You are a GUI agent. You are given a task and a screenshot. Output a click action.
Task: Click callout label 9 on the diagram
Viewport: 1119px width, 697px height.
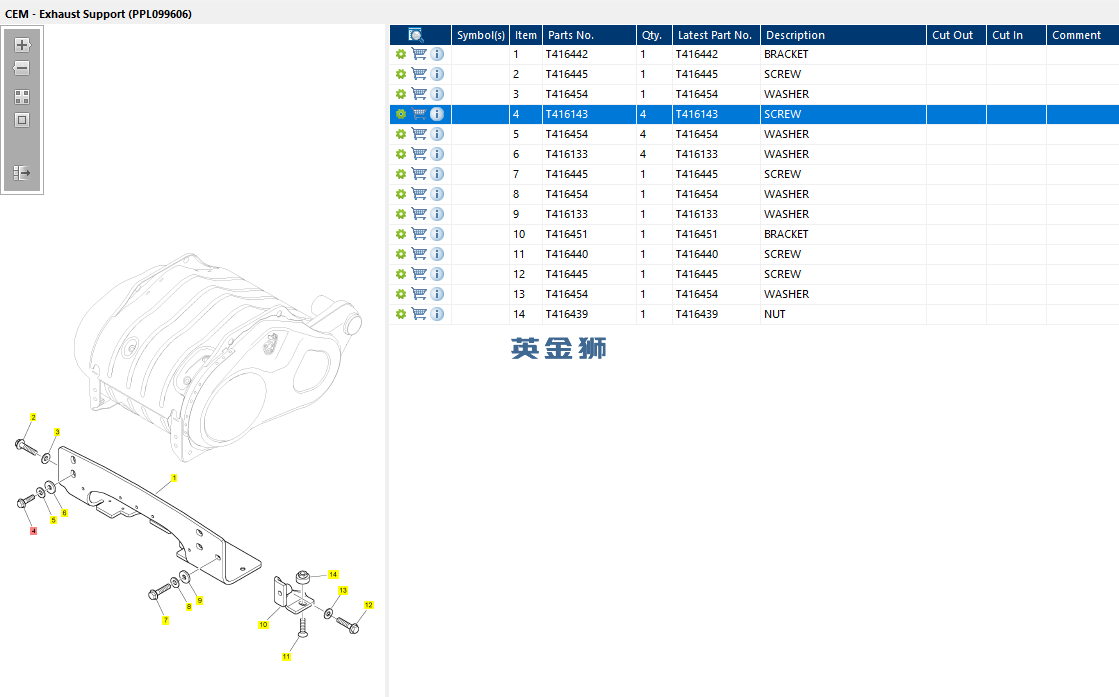200,601
